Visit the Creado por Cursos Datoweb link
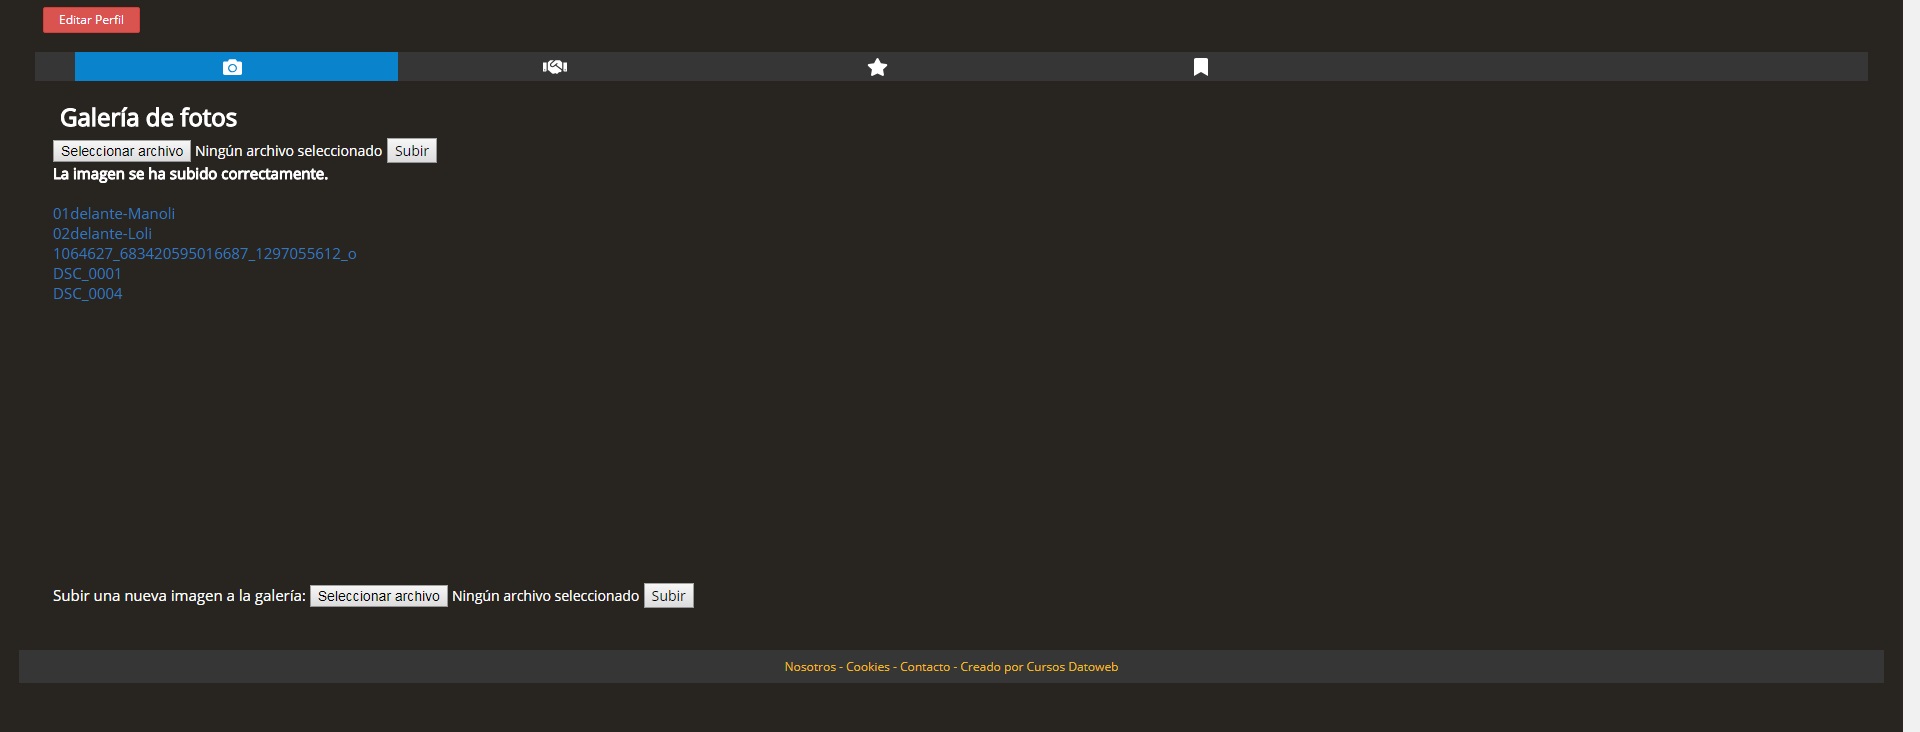Screen dimensions: 1920x732 (1039, 667)
